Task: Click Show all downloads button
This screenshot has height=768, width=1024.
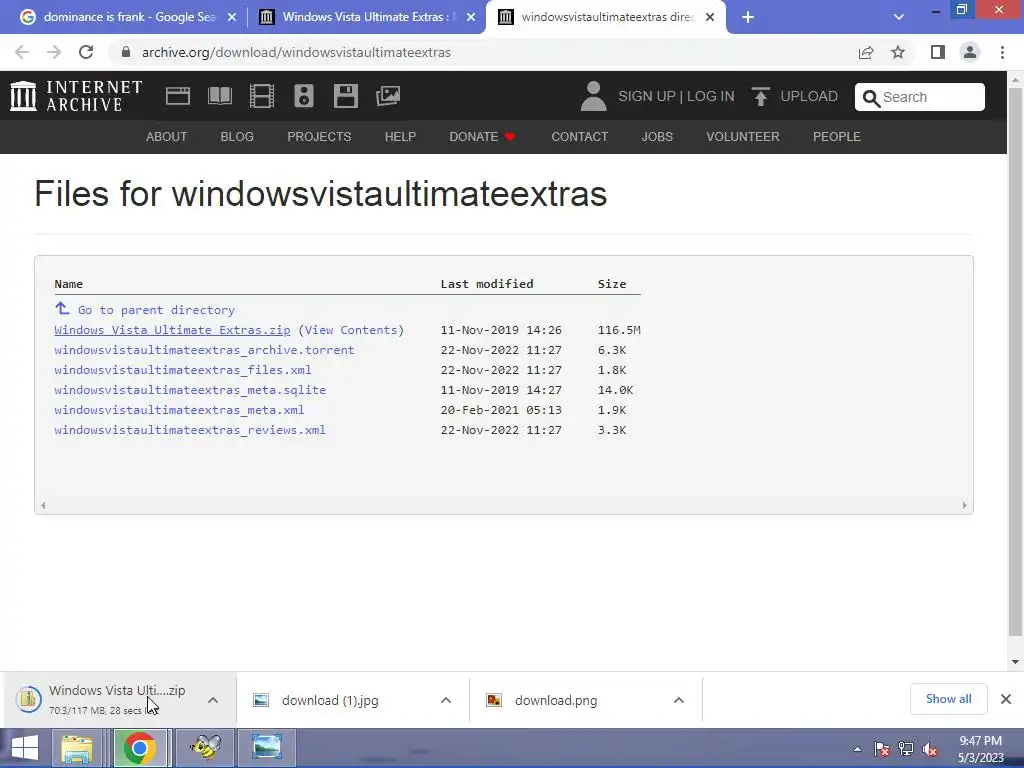Action: pyautogui.click(x=948, y=699)
